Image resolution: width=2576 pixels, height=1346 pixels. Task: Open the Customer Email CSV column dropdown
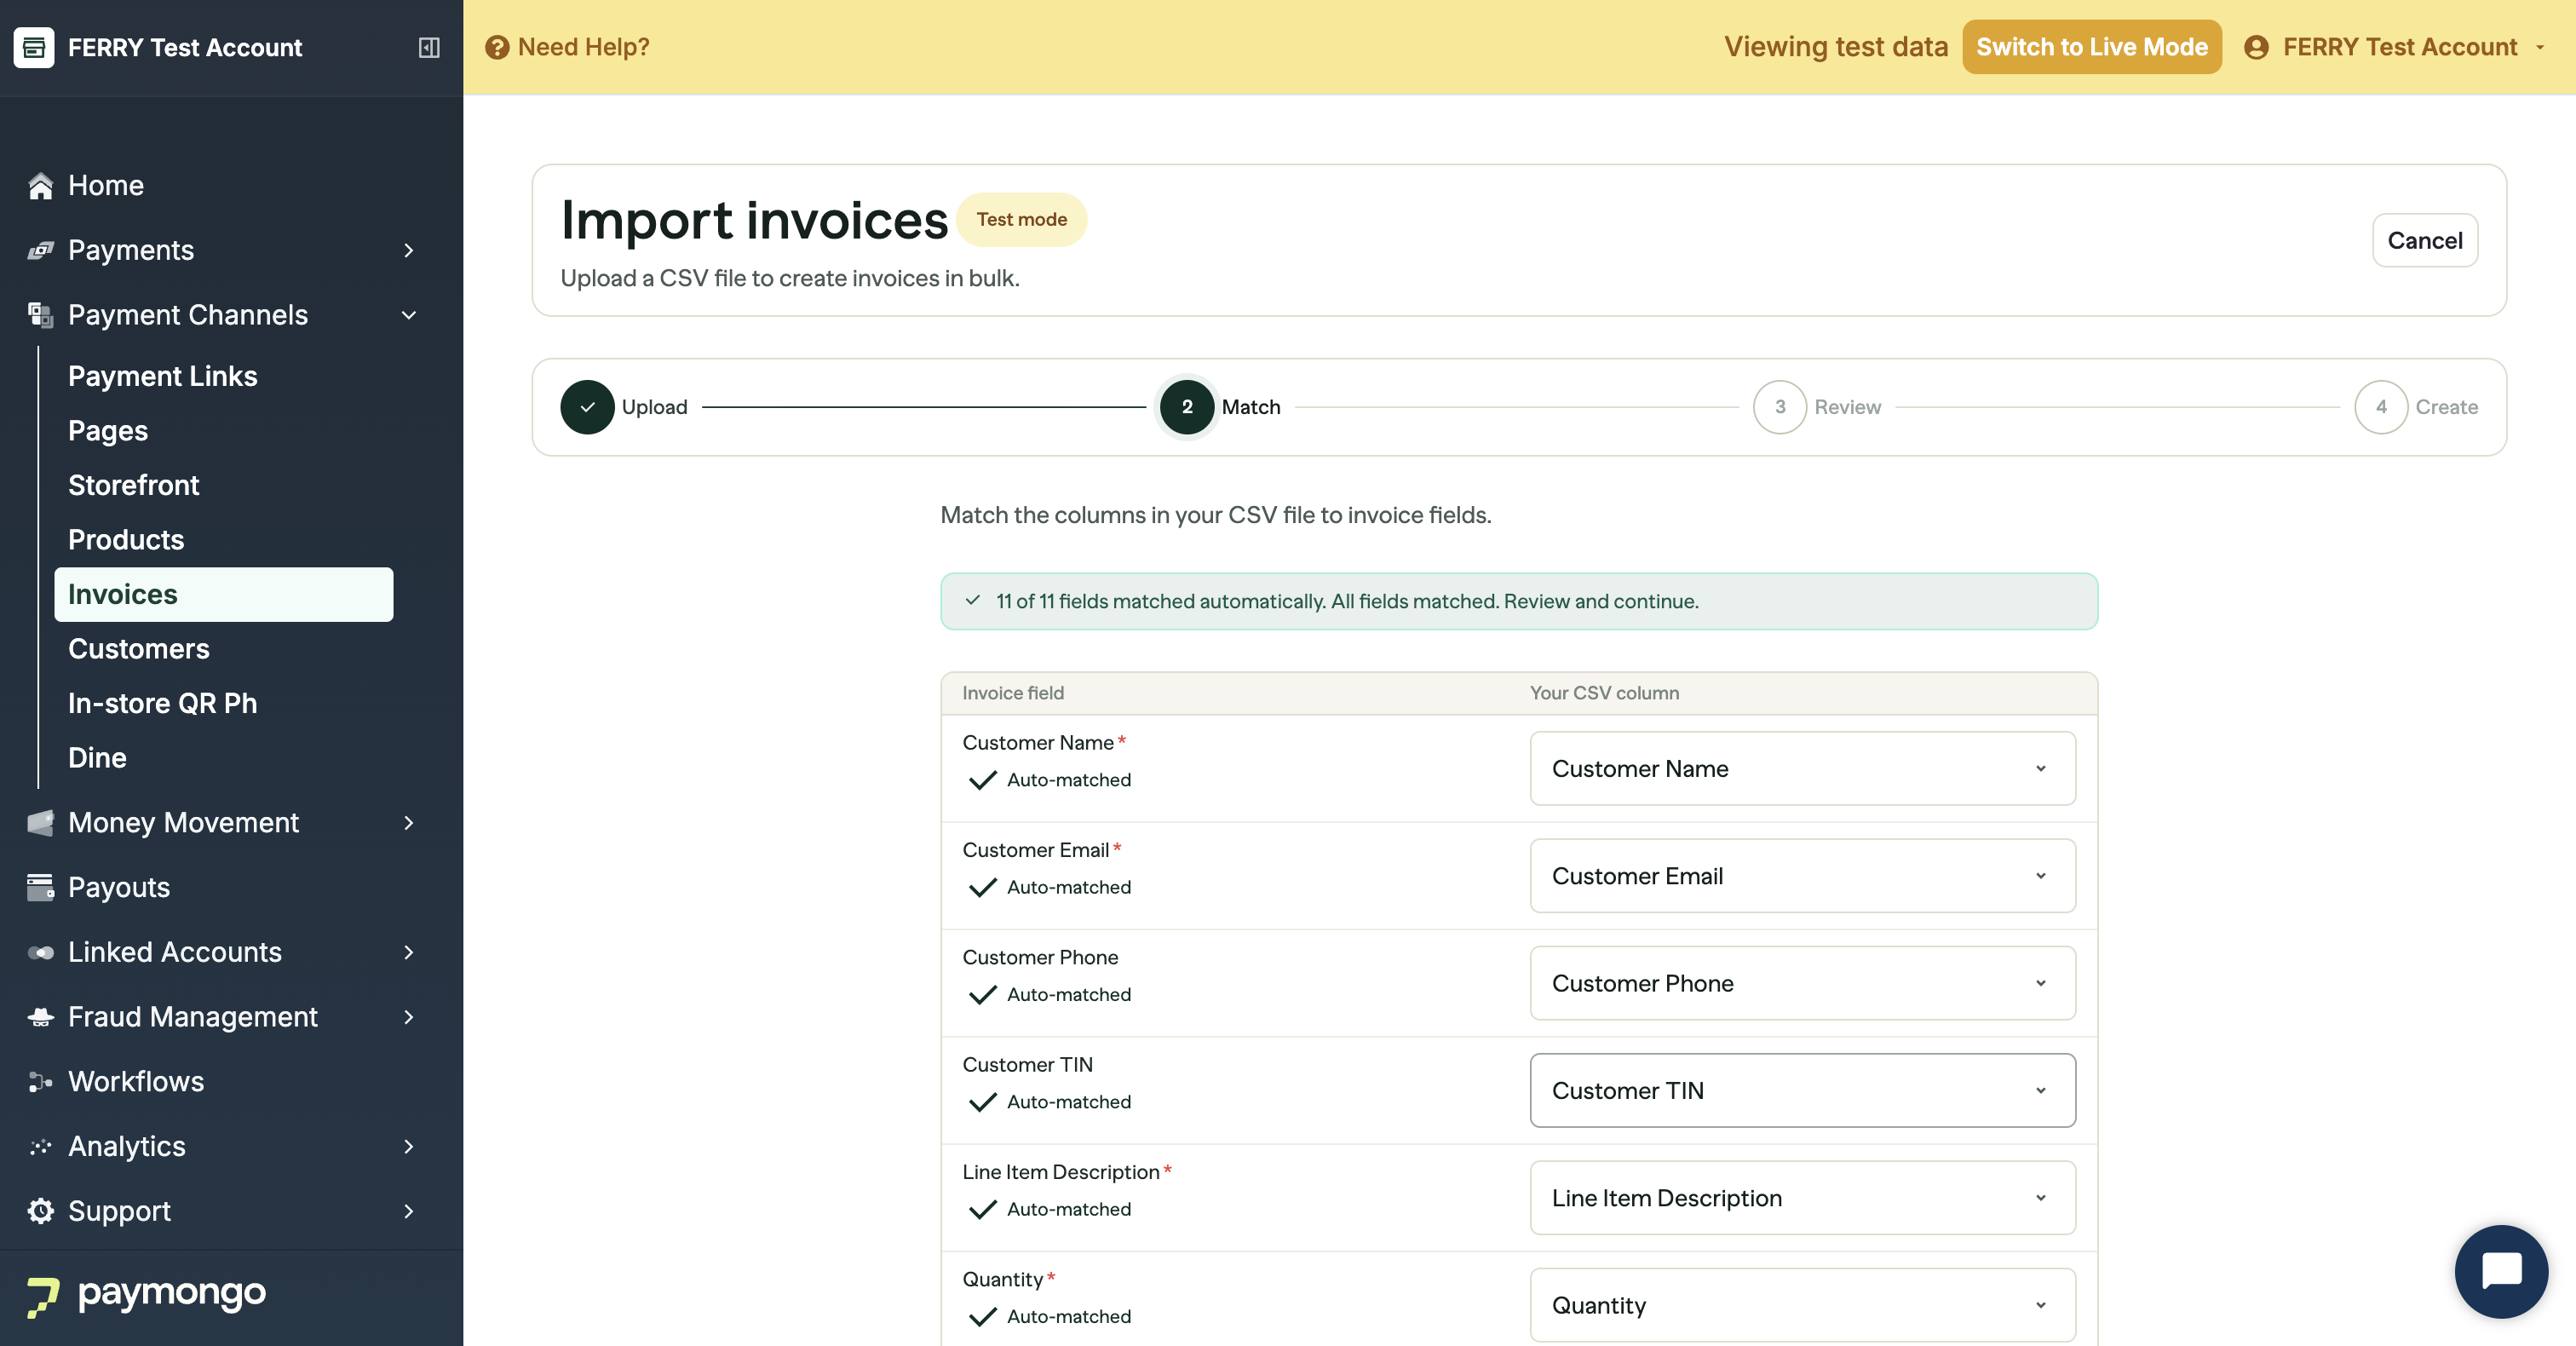1802,876
